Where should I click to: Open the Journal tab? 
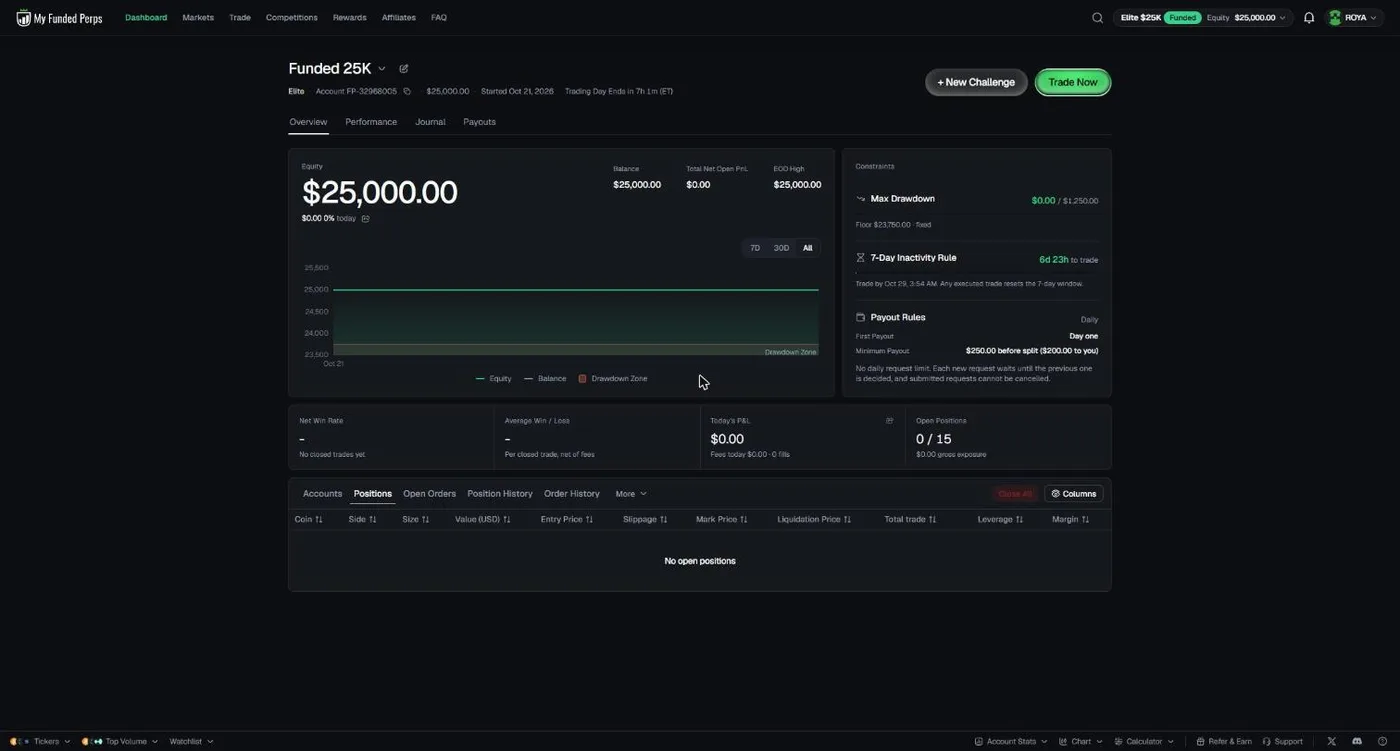coord(430,122)
